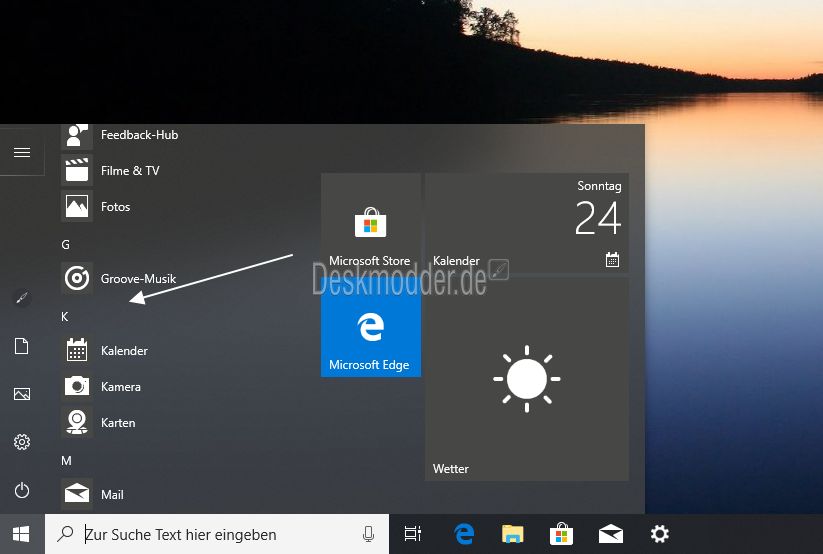823x554 pixels.
Task: Open Kalender in the app list
Action: pyautogui.click(x=105, y=350)
